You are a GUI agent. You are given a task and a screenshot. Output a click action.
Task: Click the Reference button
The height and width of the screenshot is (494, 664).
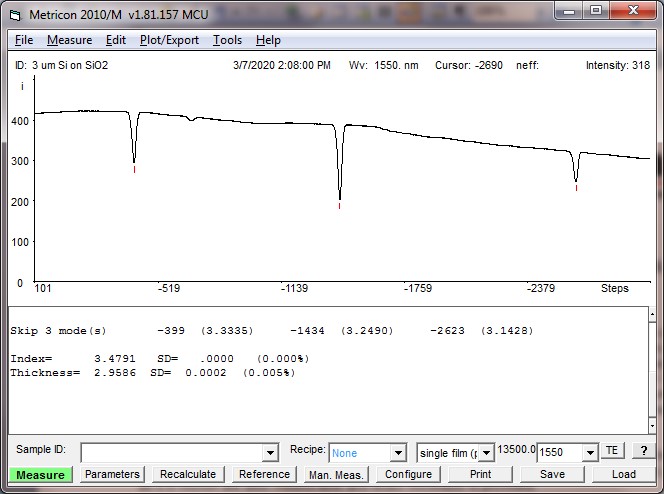pyautogui.click(x=264, y=474)
